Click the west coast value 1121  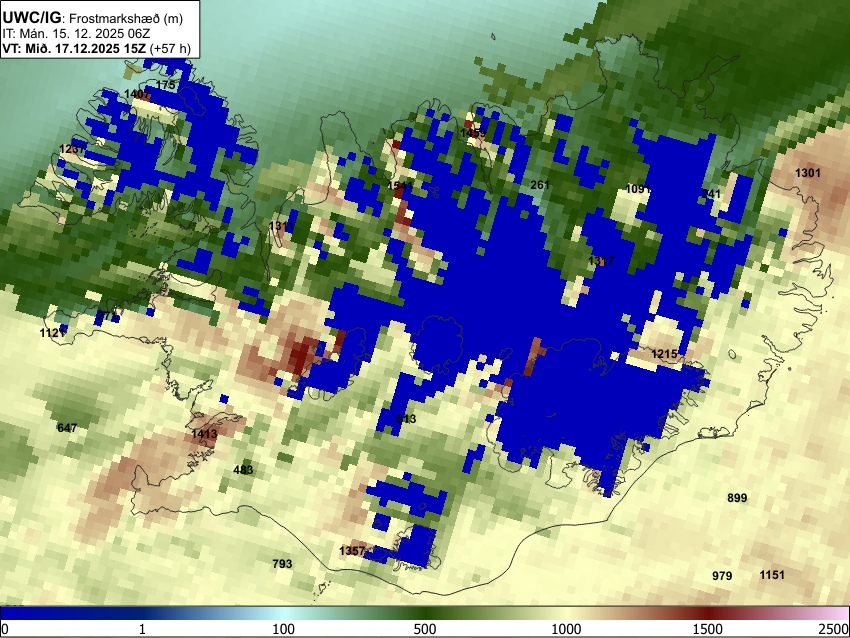click(x=53, y=333)
